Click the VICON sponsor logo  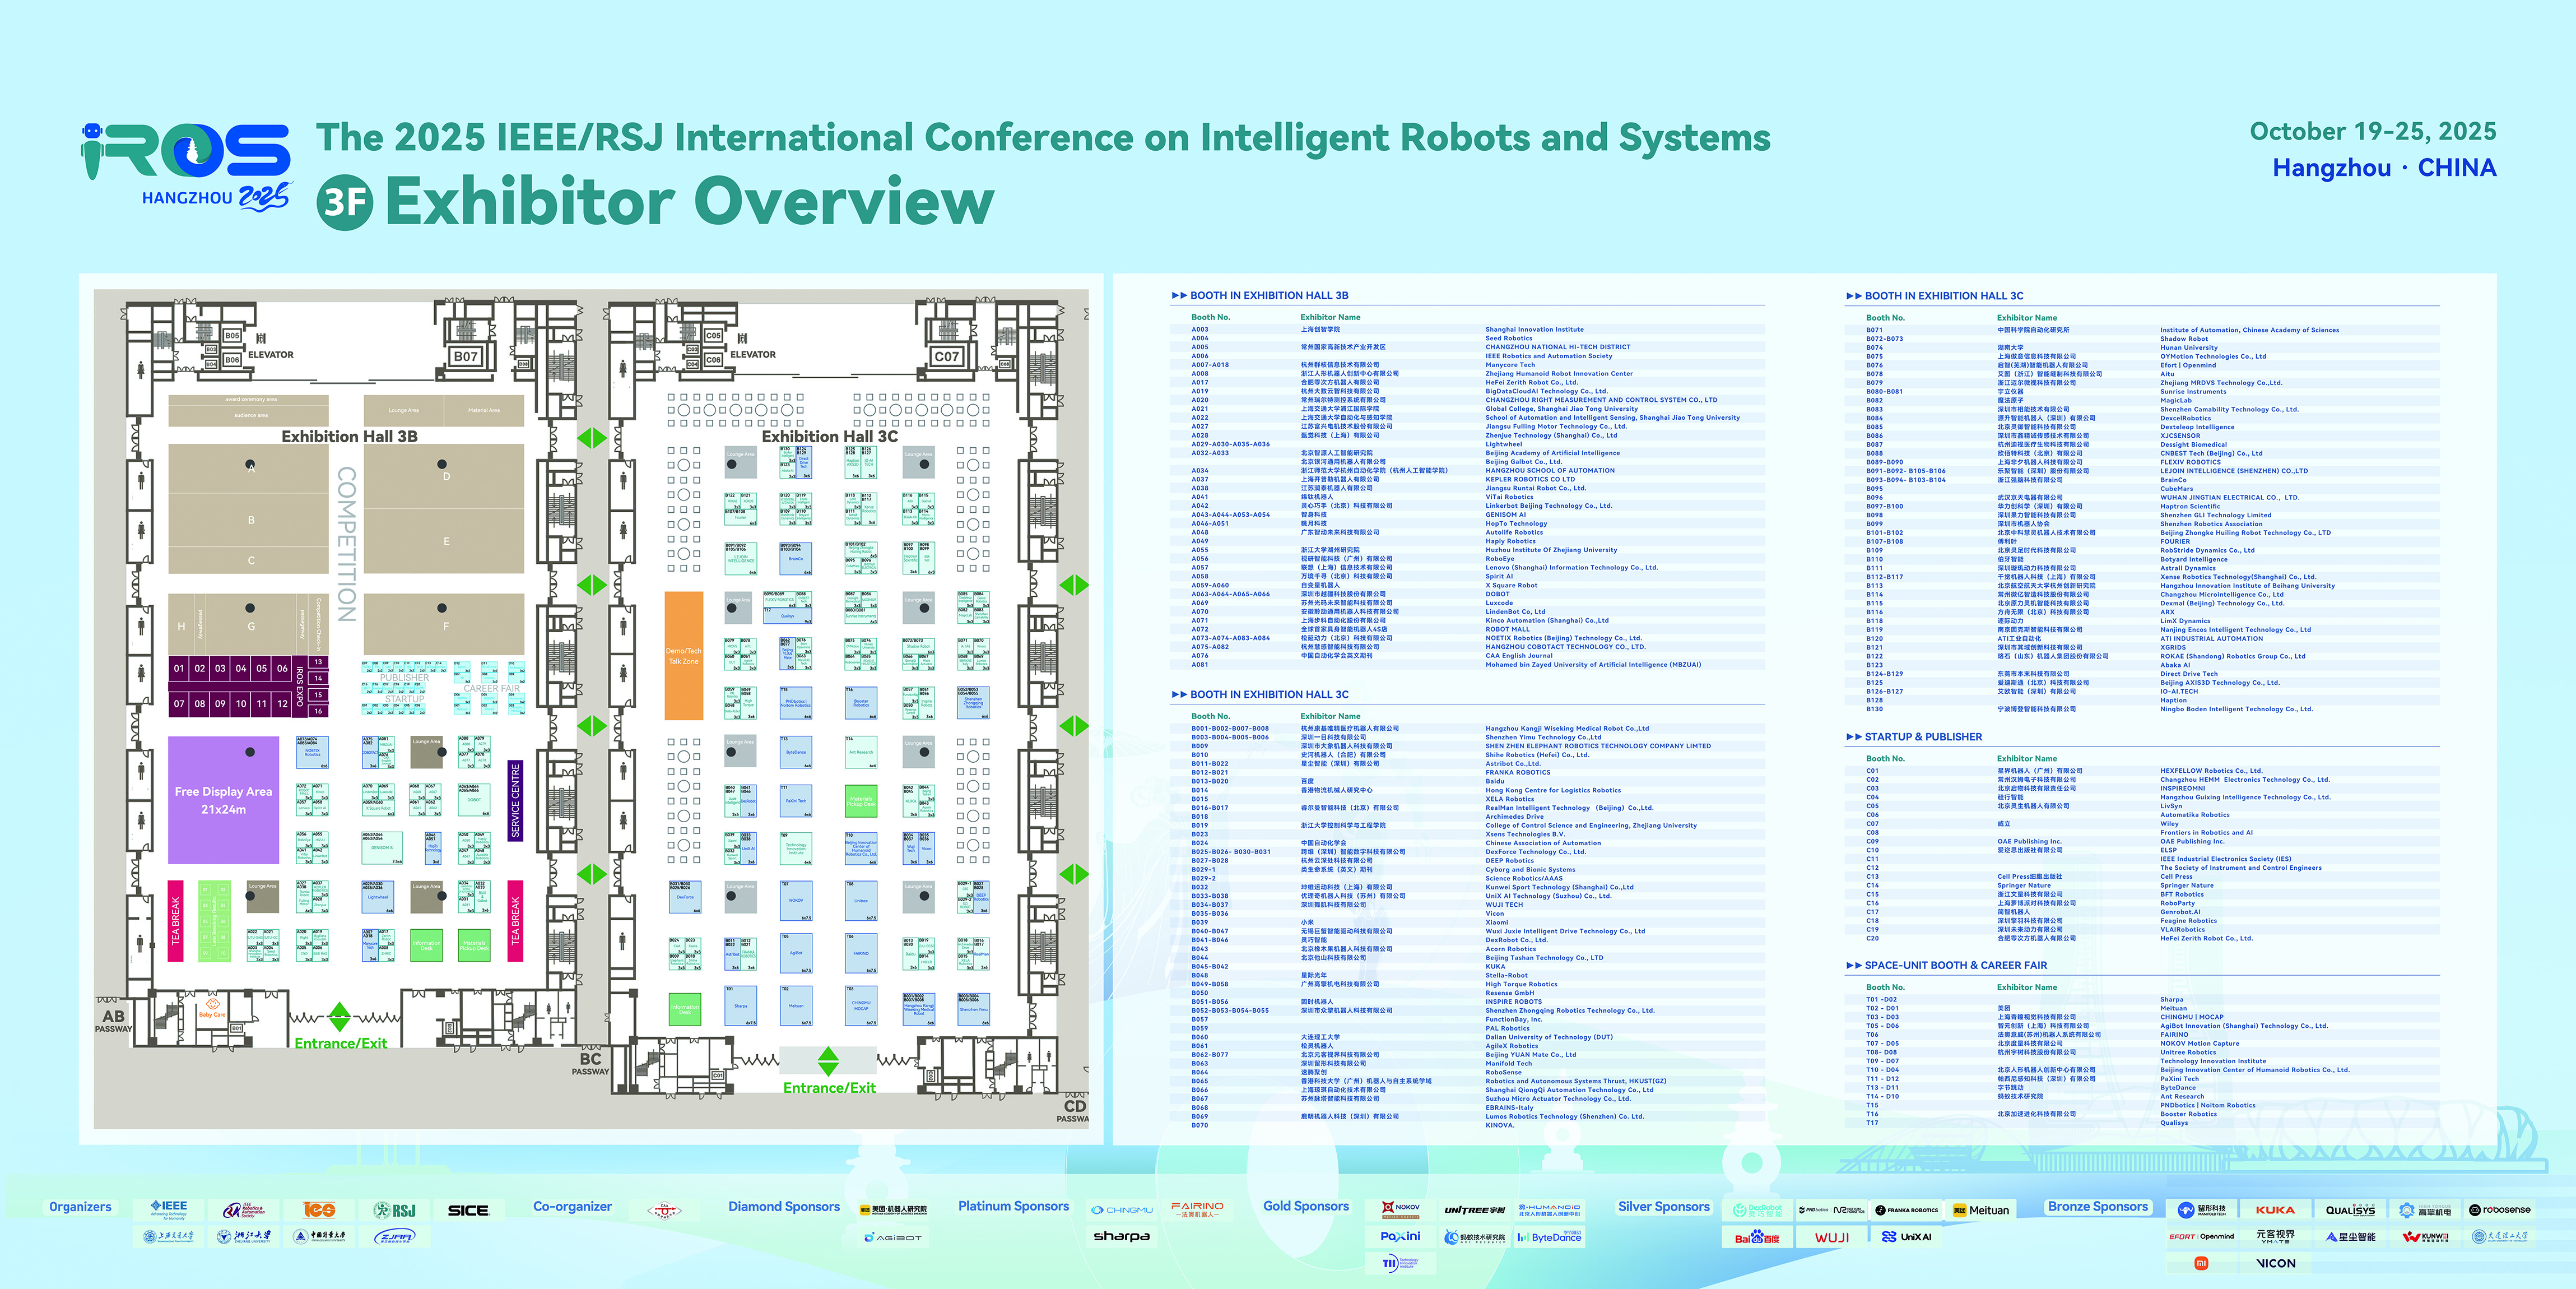pyautogui.click(x=2276, y=1263)
